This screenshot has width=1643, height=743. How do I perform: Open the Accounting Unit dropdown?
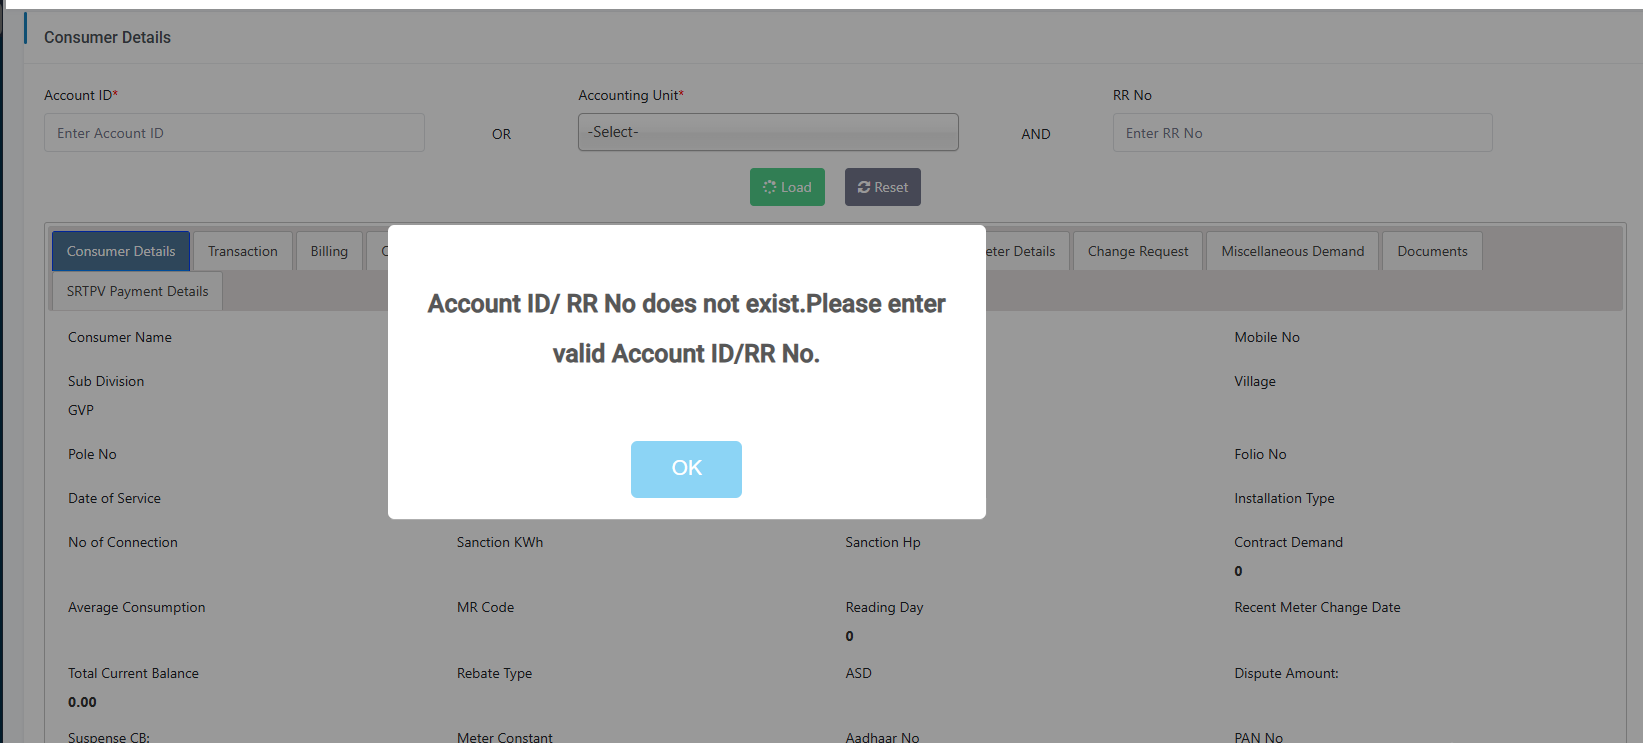point(768,132)
